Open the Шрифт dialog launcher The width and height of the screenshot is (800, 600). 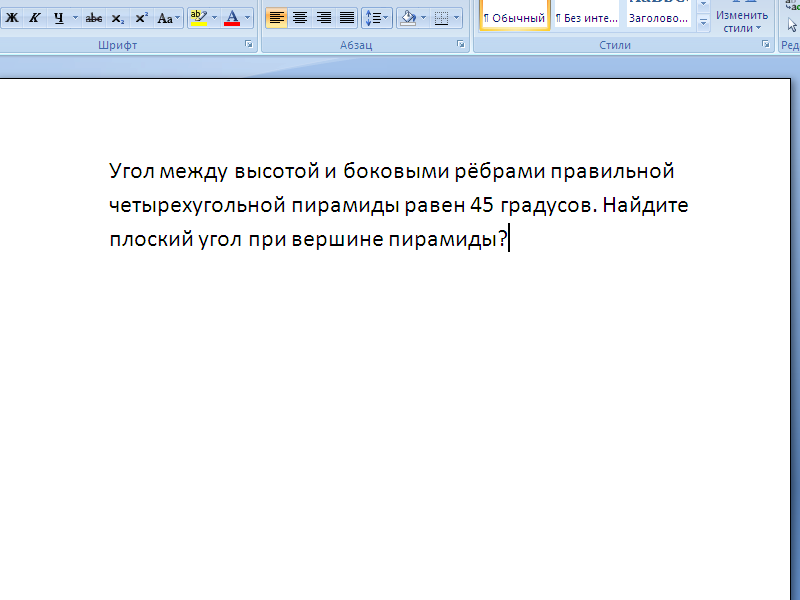click(248, 45)
